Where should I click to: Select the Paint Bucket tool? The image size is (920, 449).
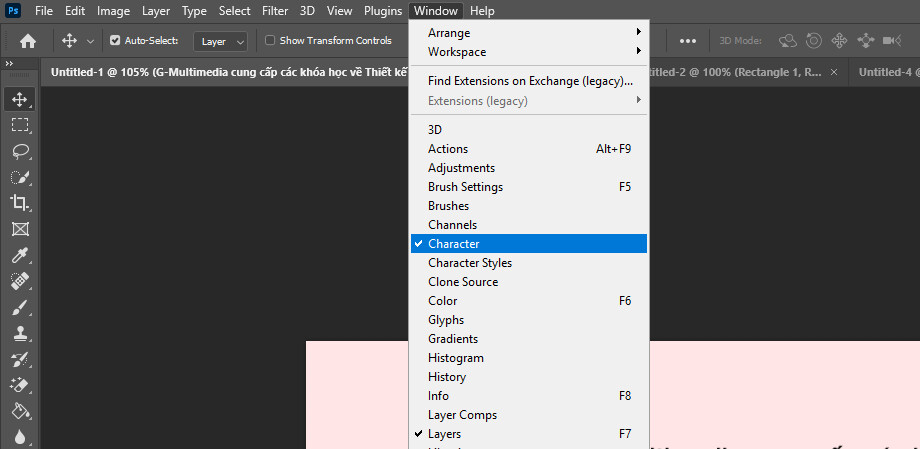20,411
